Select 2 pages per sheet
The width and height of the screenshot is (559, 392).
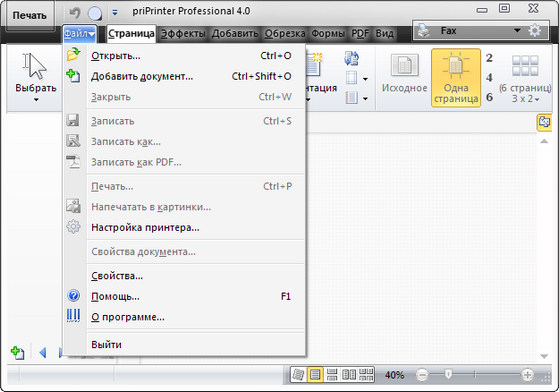(489, 58)
